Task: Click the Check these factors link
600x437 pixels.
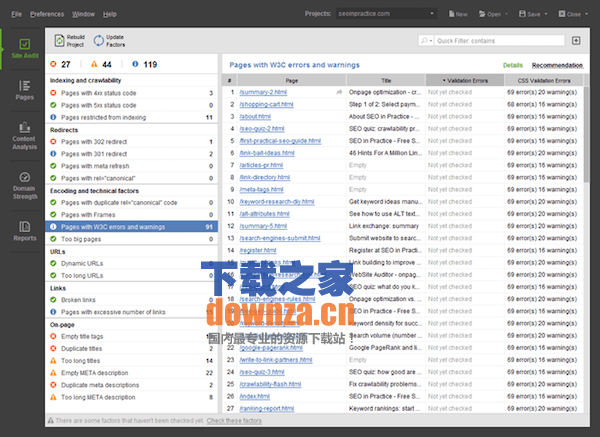Action: point(234,421)
